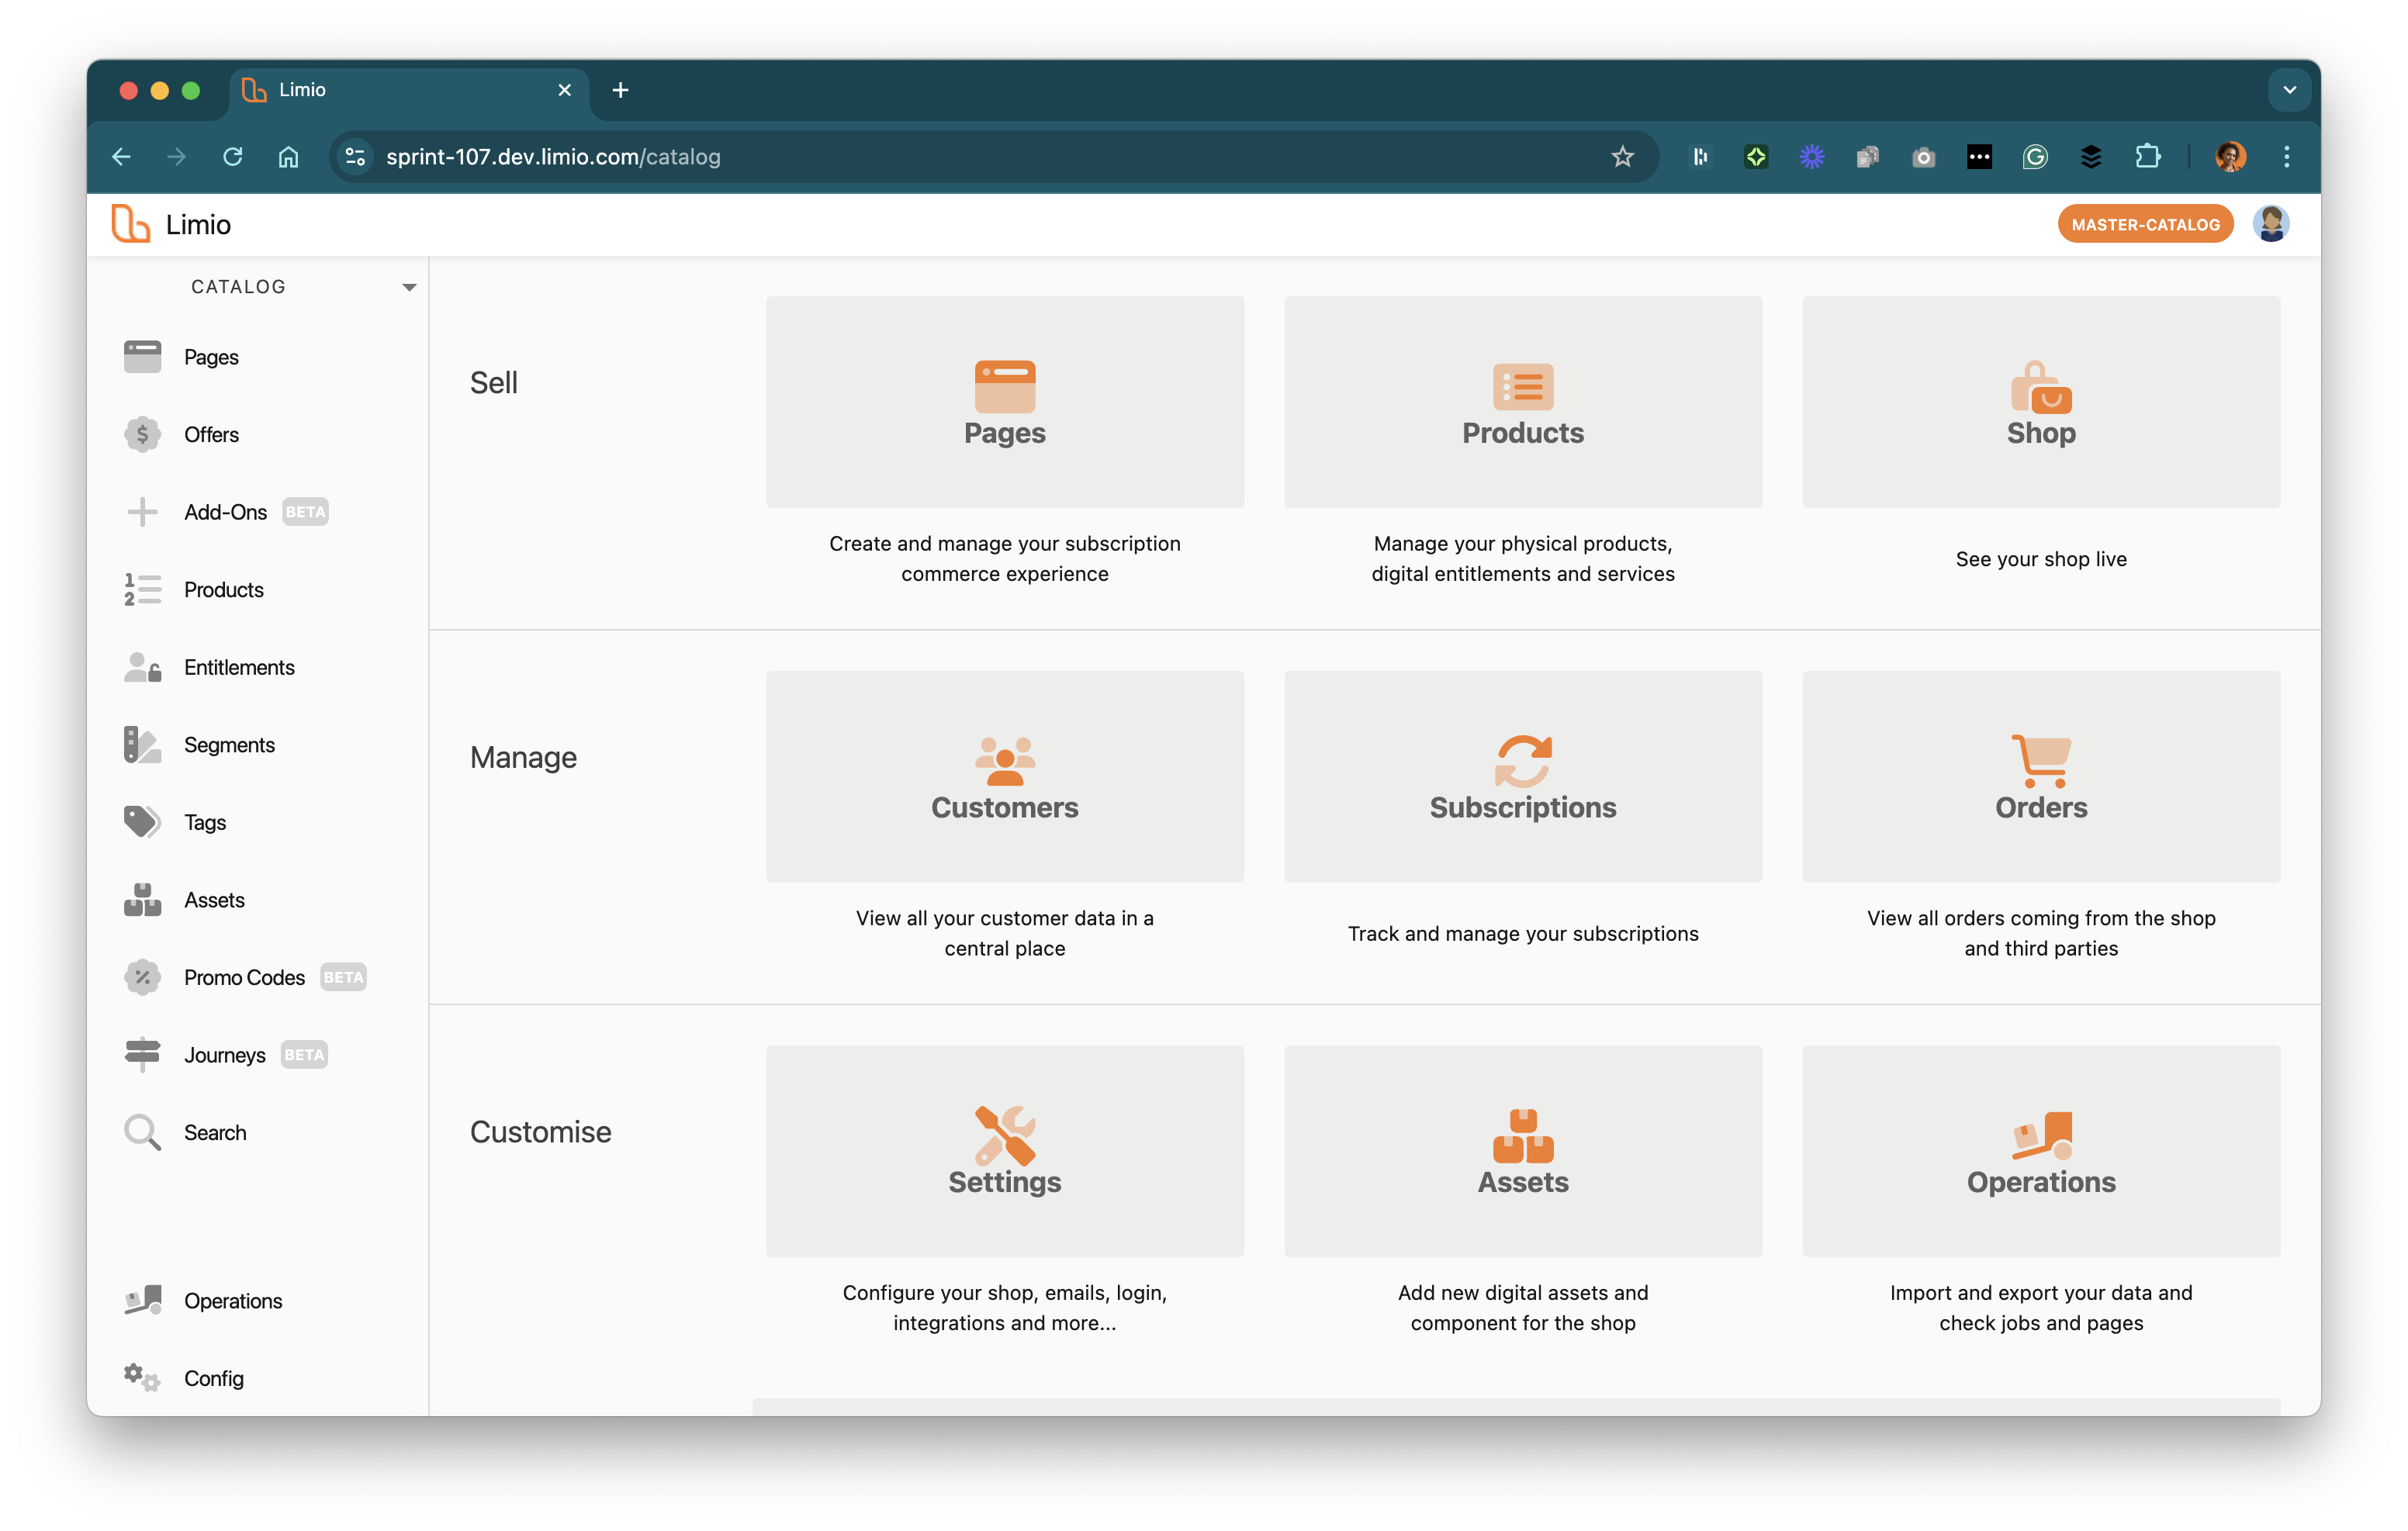Open Promo Codes in the sidebar
2408x1531 pixels.
[244, 977]
